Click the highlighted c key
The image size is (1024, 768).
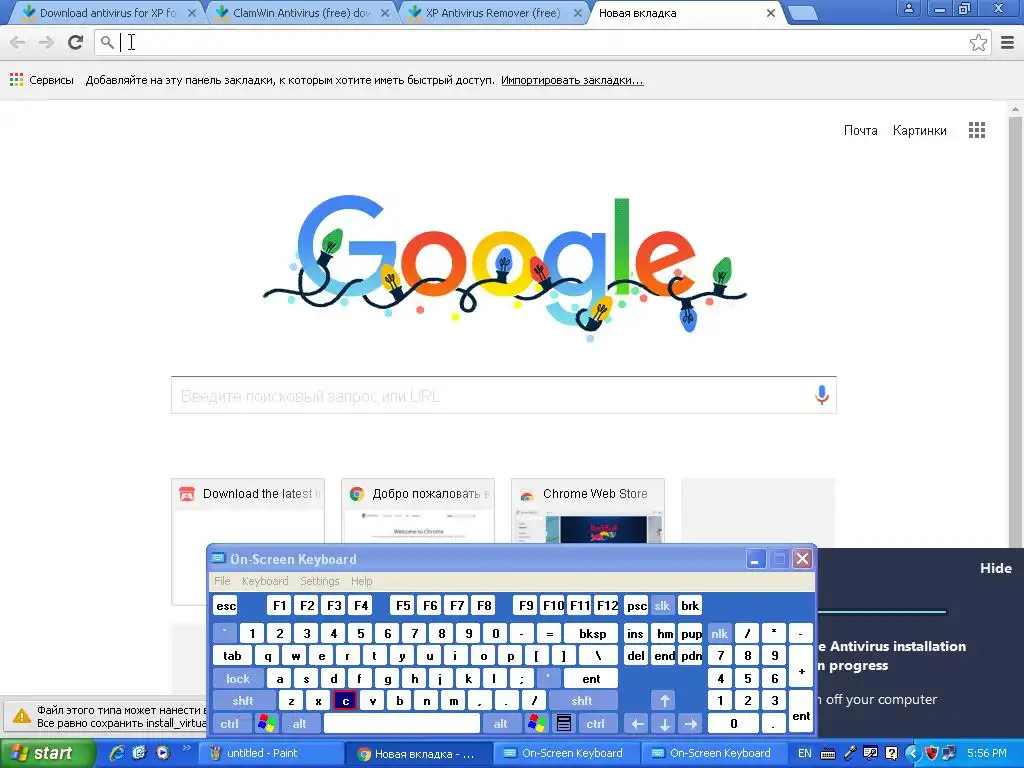click(x=345, y=701)
